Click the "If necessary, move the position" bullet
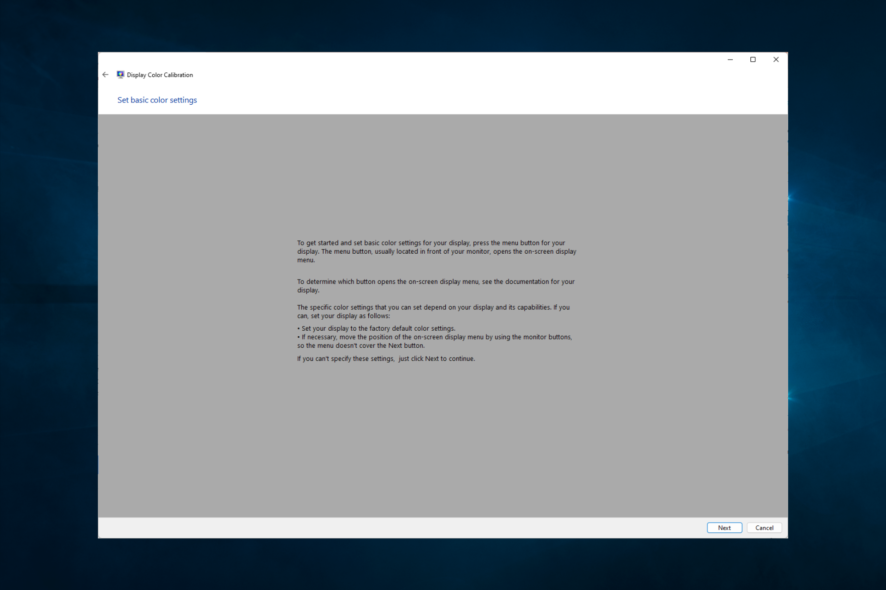 (x=435, y=341)
